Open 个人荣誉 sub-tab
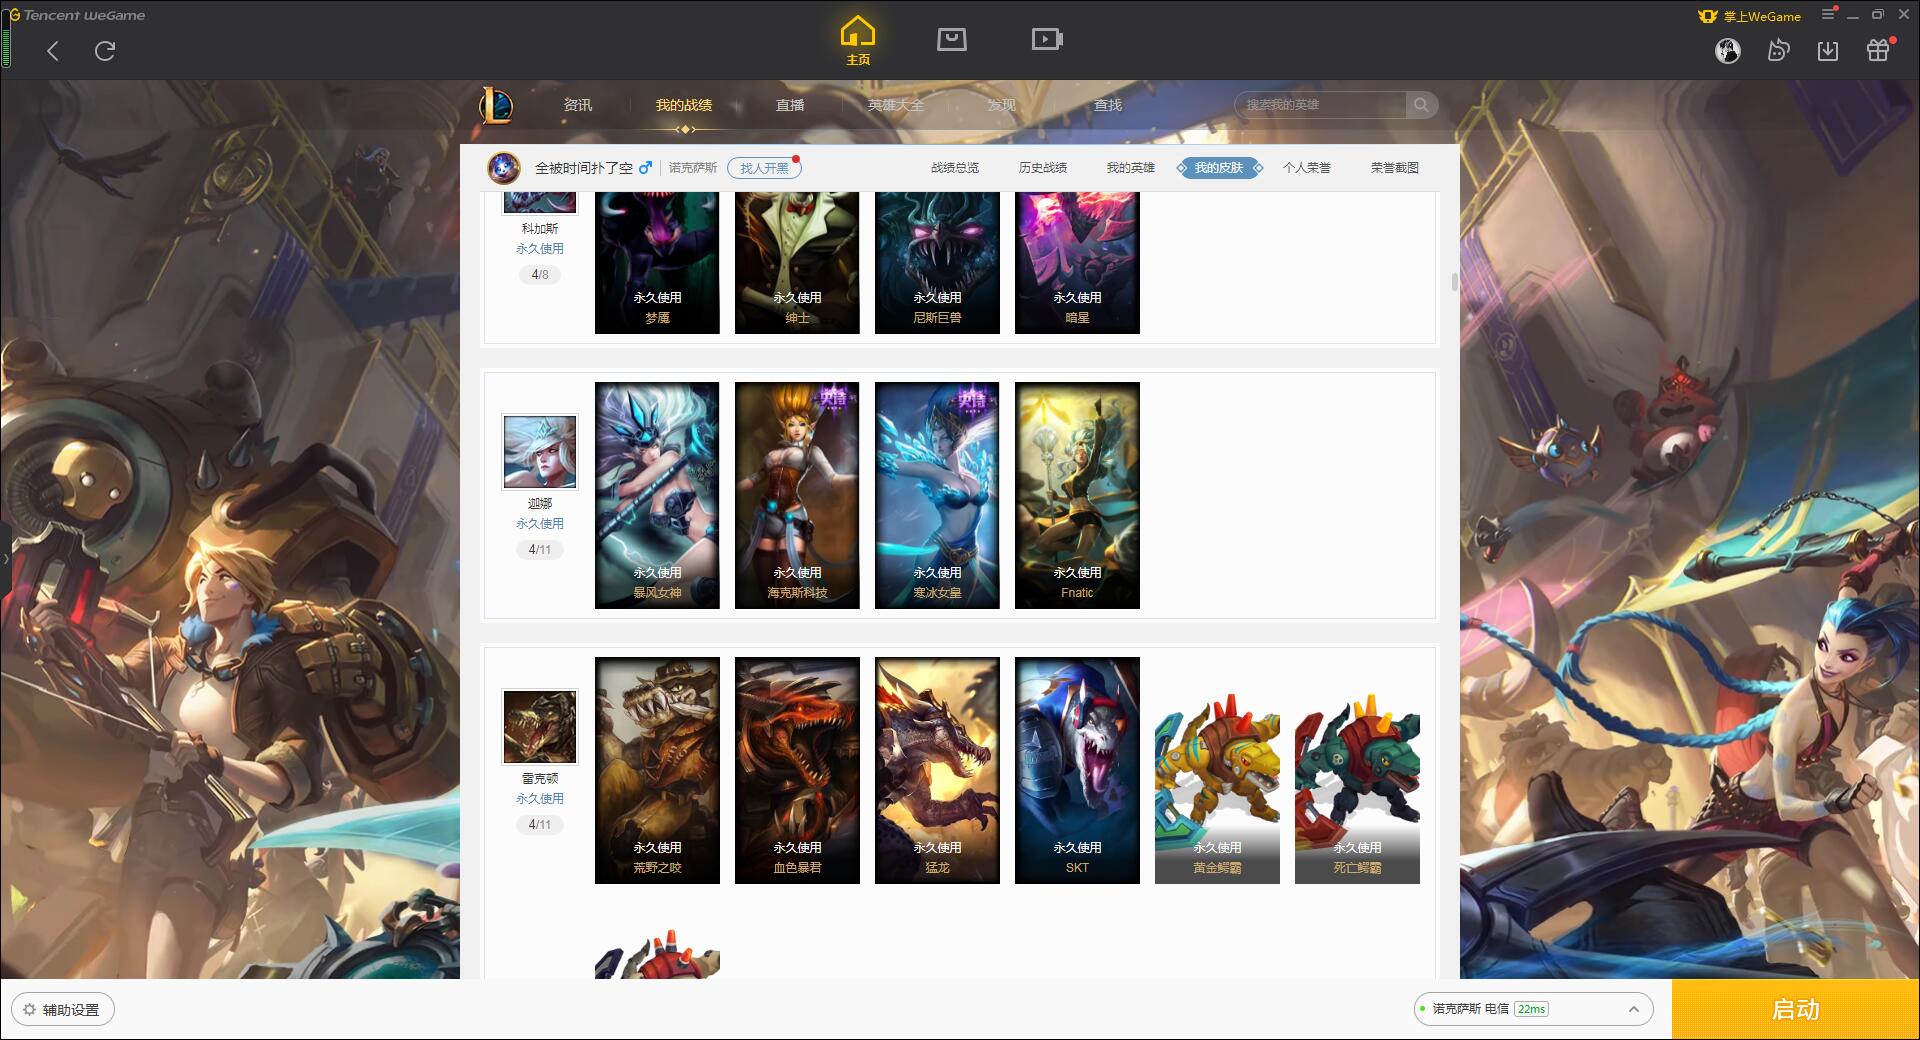1920x1040 pixels. coord(1307,168)
